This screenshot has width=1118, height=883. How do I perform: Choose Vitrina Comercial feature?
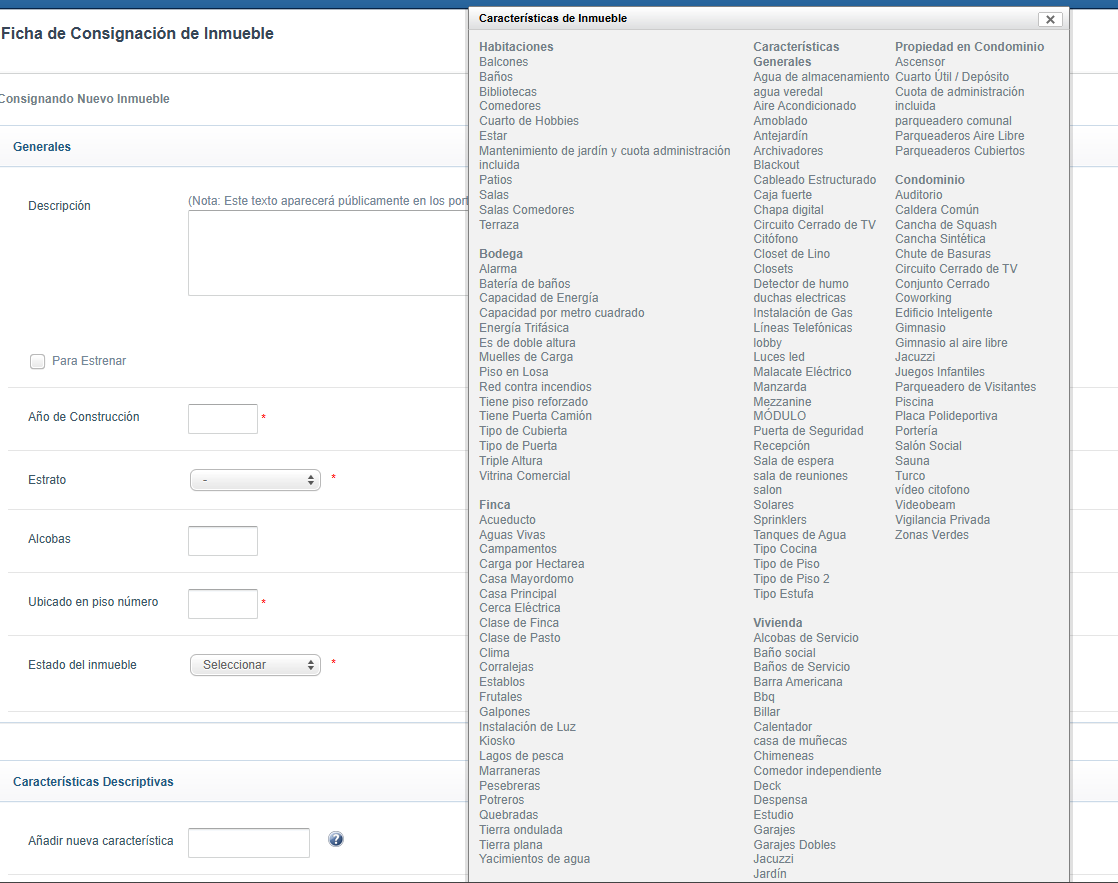tap(524, 476)
